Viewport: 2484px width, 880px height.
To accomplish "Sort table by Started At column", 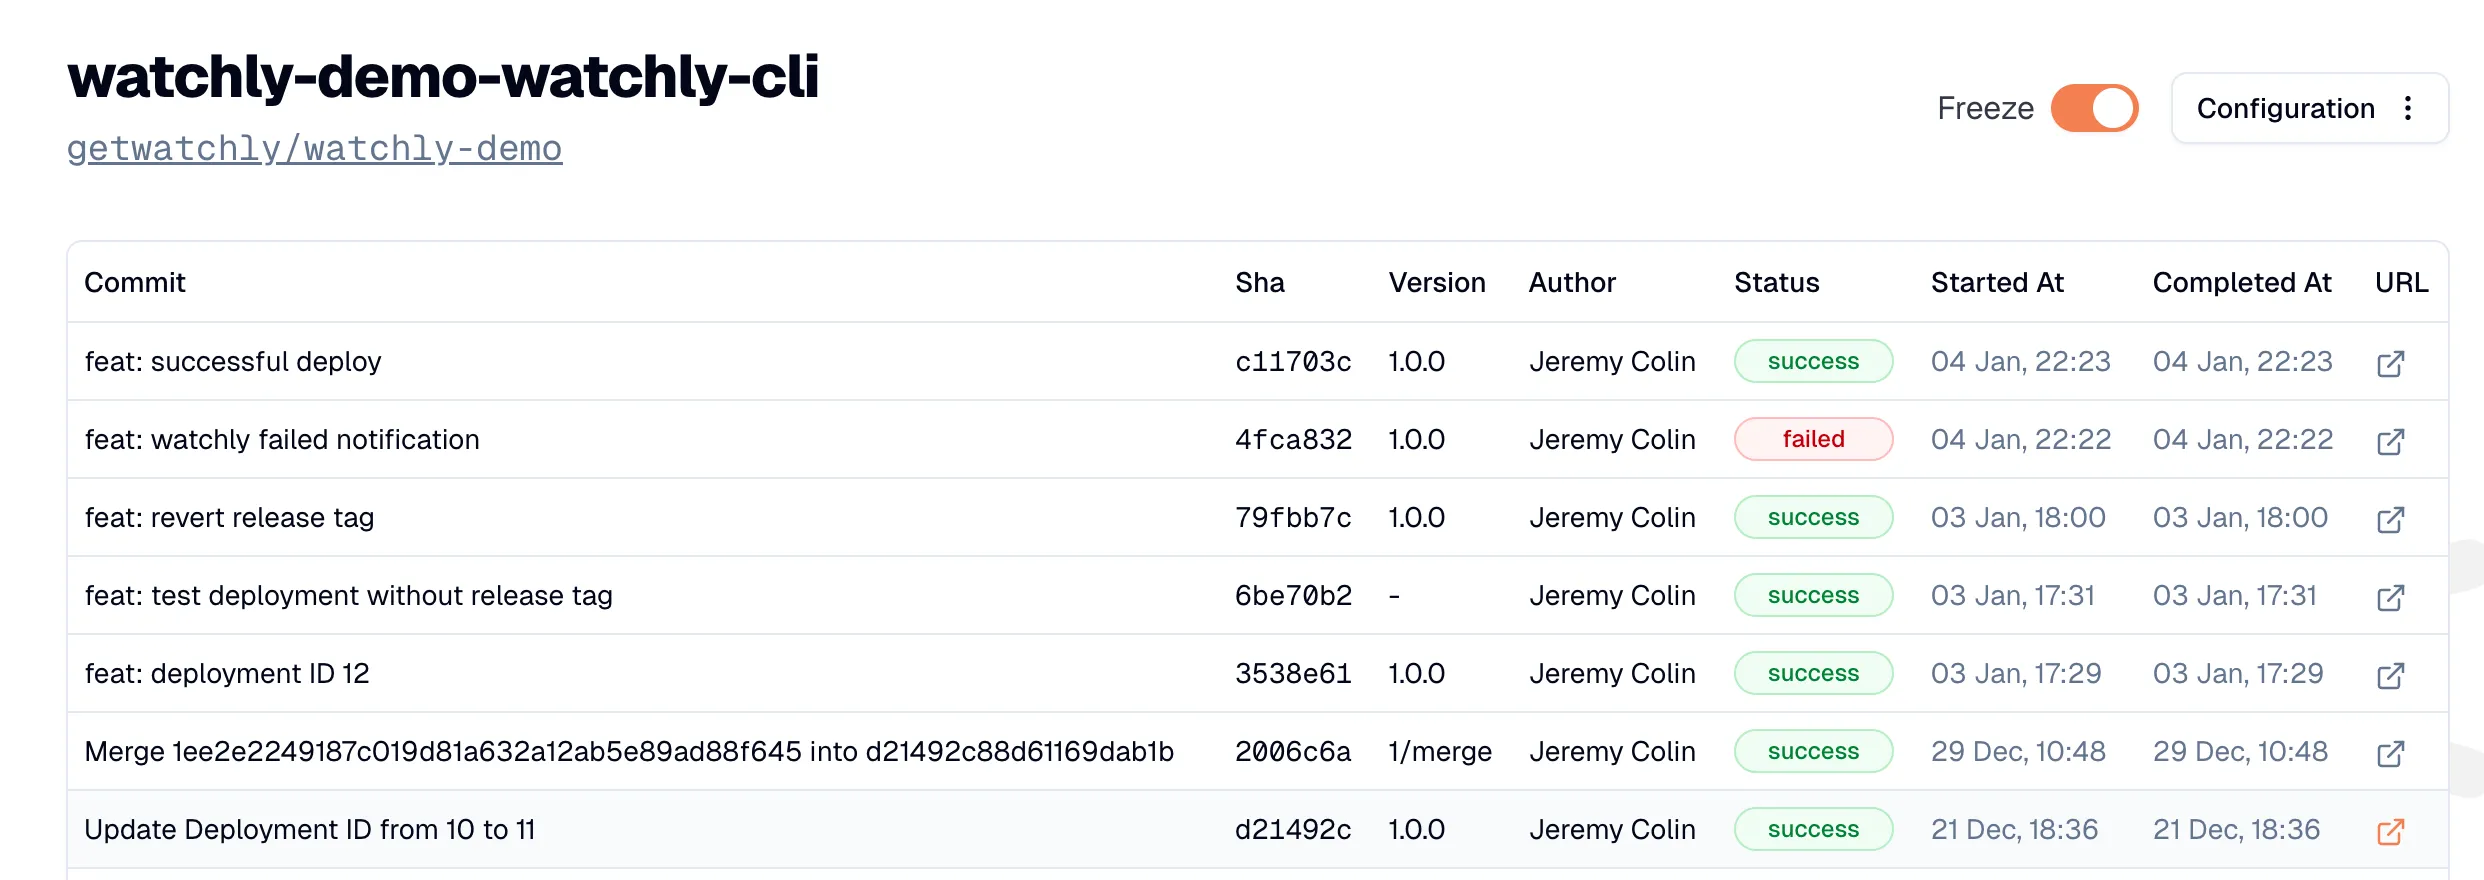I will pos(1997,283).
